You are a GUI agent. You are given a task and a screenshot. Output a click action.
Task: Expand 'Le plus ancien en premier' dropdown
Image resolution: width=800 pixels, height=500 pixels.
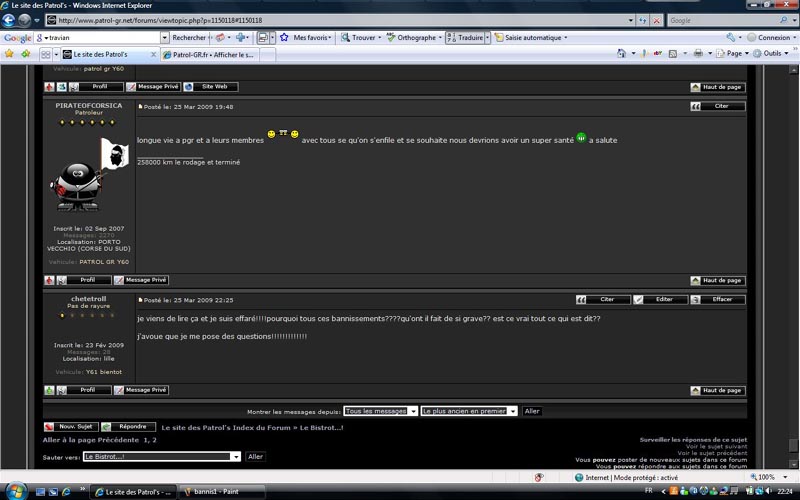point(469,411)
